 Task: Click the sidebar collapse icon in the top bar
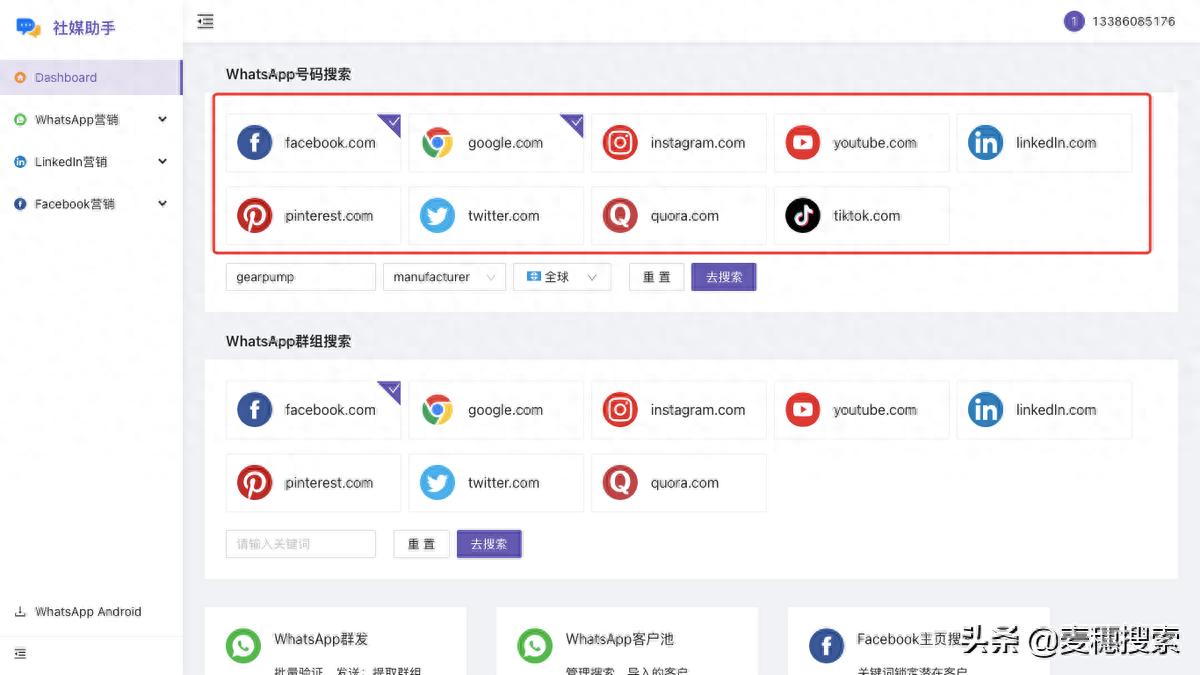point(205,21)
